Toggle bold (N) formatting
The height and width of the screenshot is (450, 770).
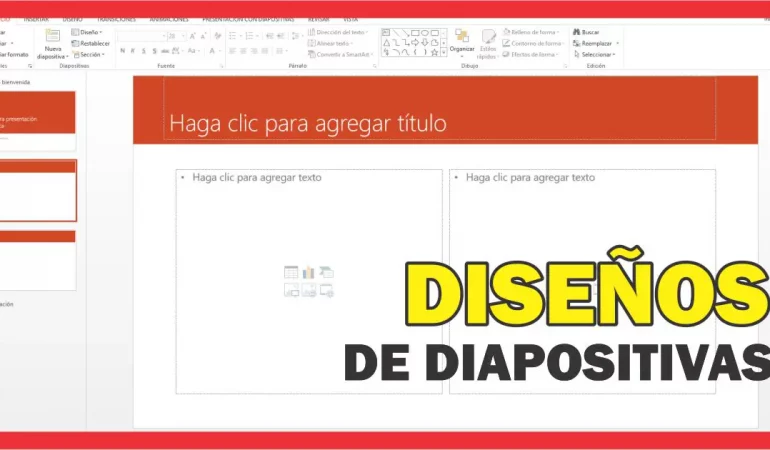click(123, 51)
